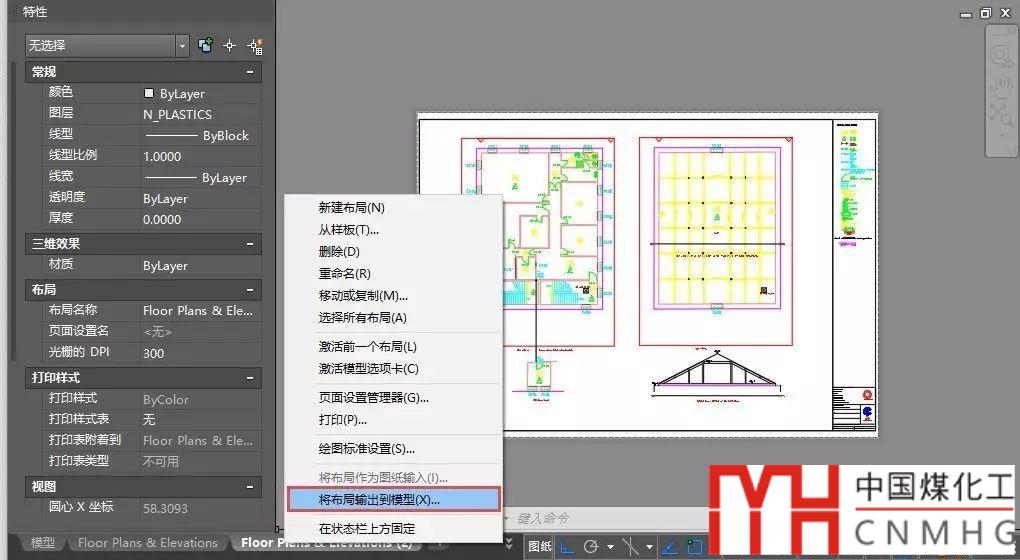1020x560 pixels.
Task: Open the 无选择 object type dropdown
Action: click(x=182, y=46)
